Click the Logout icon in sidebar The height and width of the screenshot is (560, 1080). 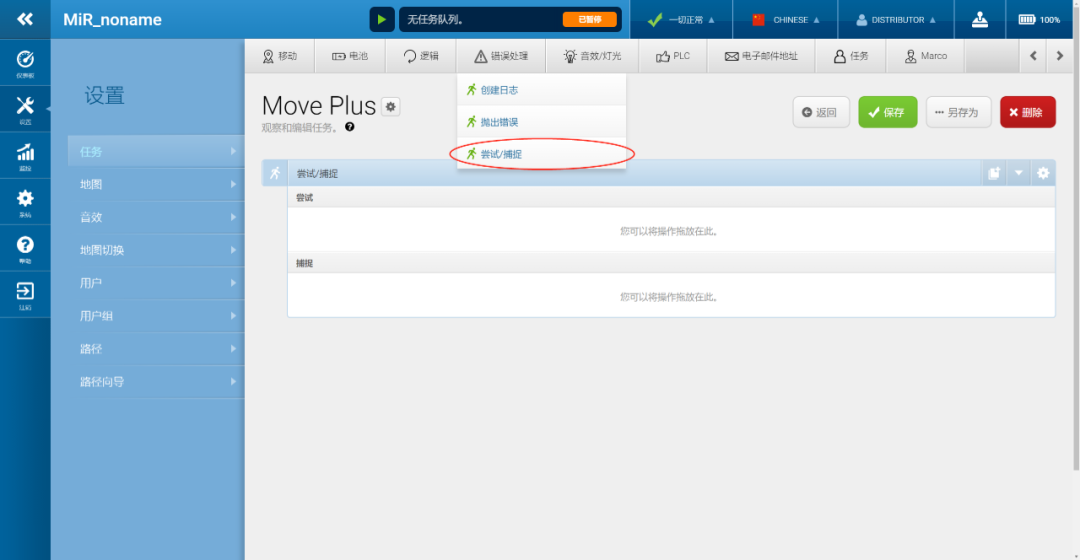(x=25, y=295)
